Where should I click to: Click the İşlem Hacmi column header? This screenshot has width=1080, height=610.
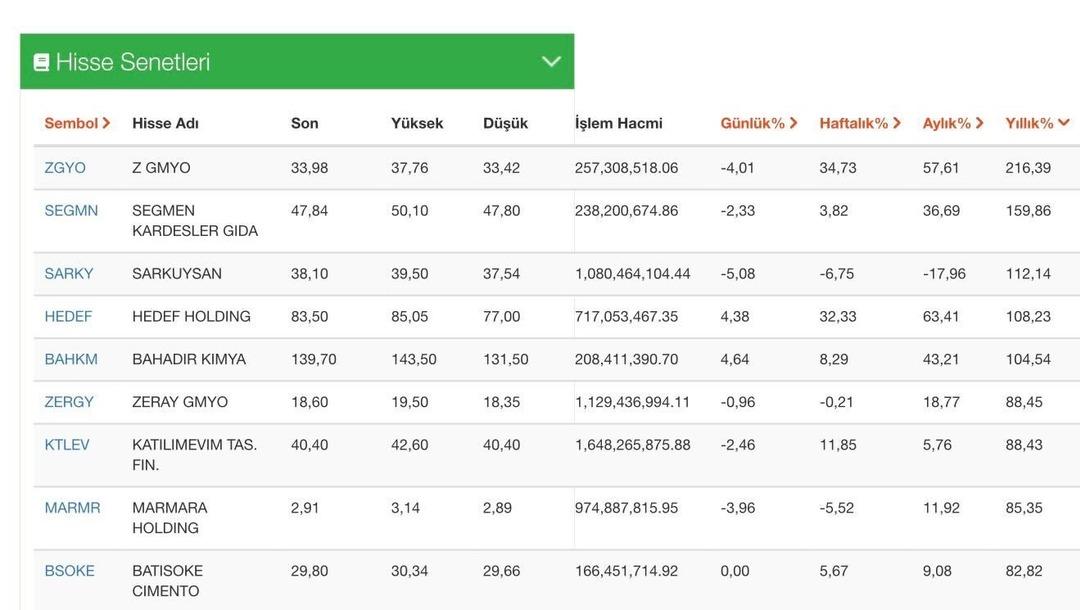point(618,123)
